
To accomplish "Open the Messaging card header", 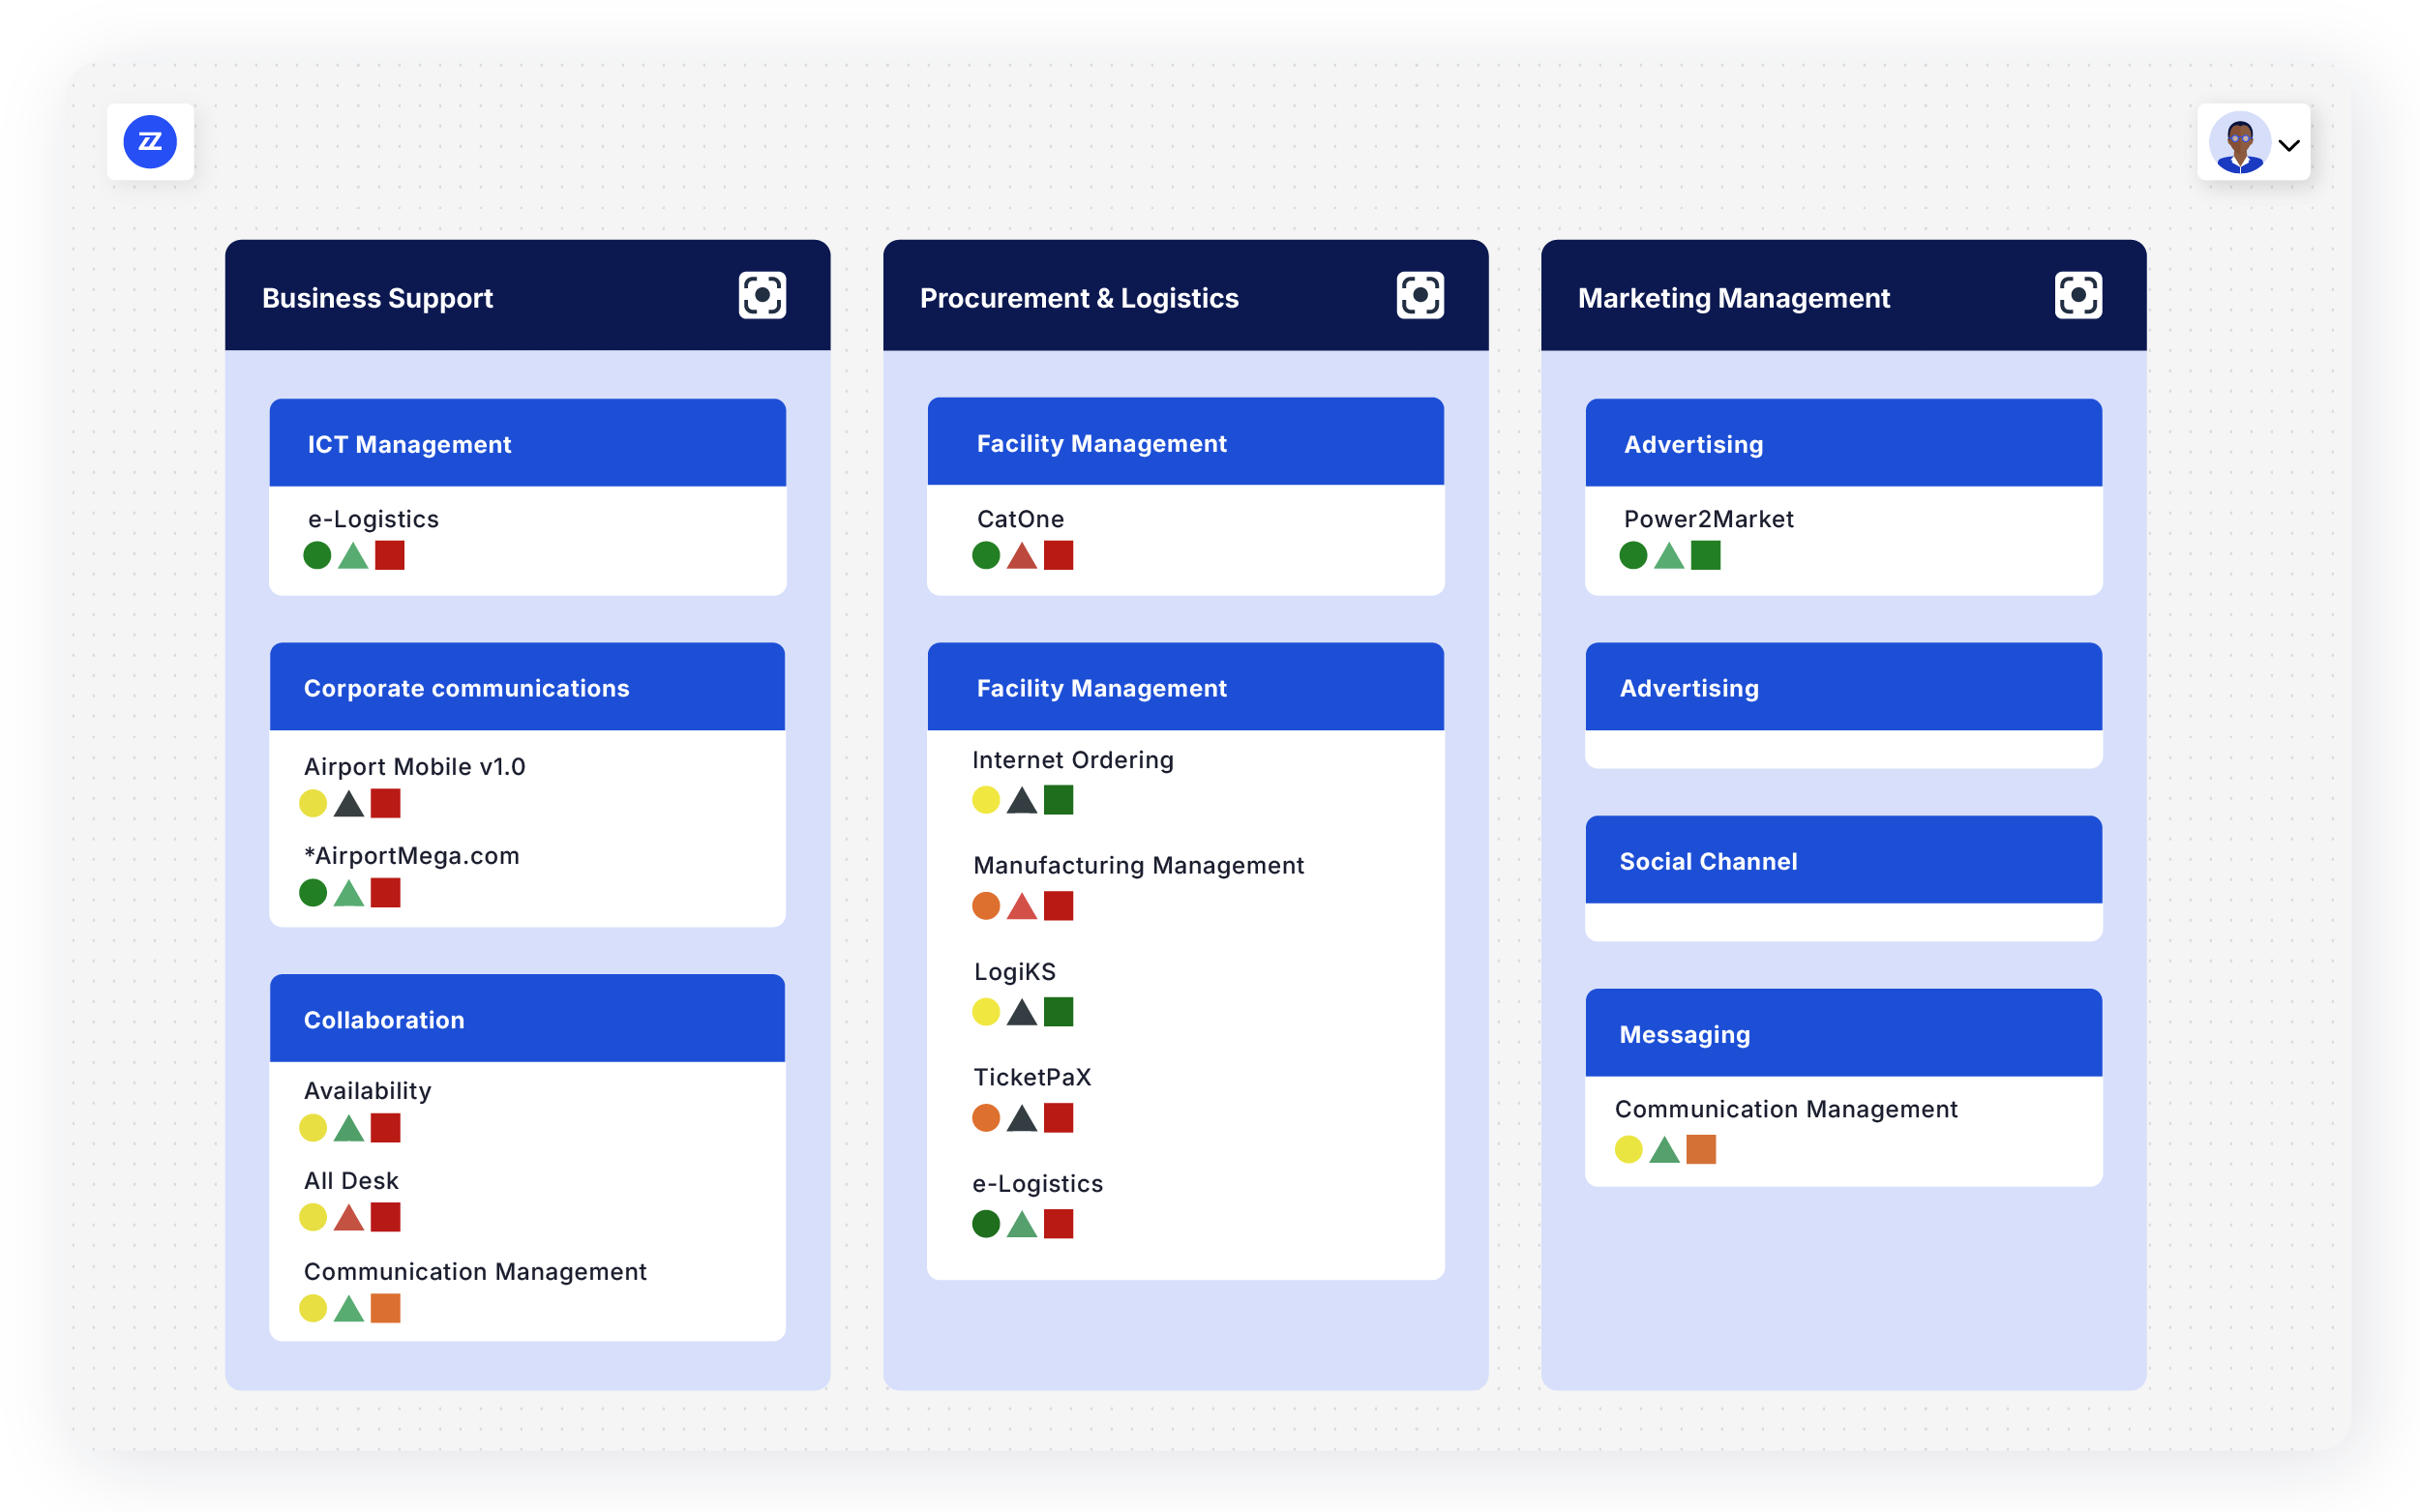I will coord(1843,1033).
